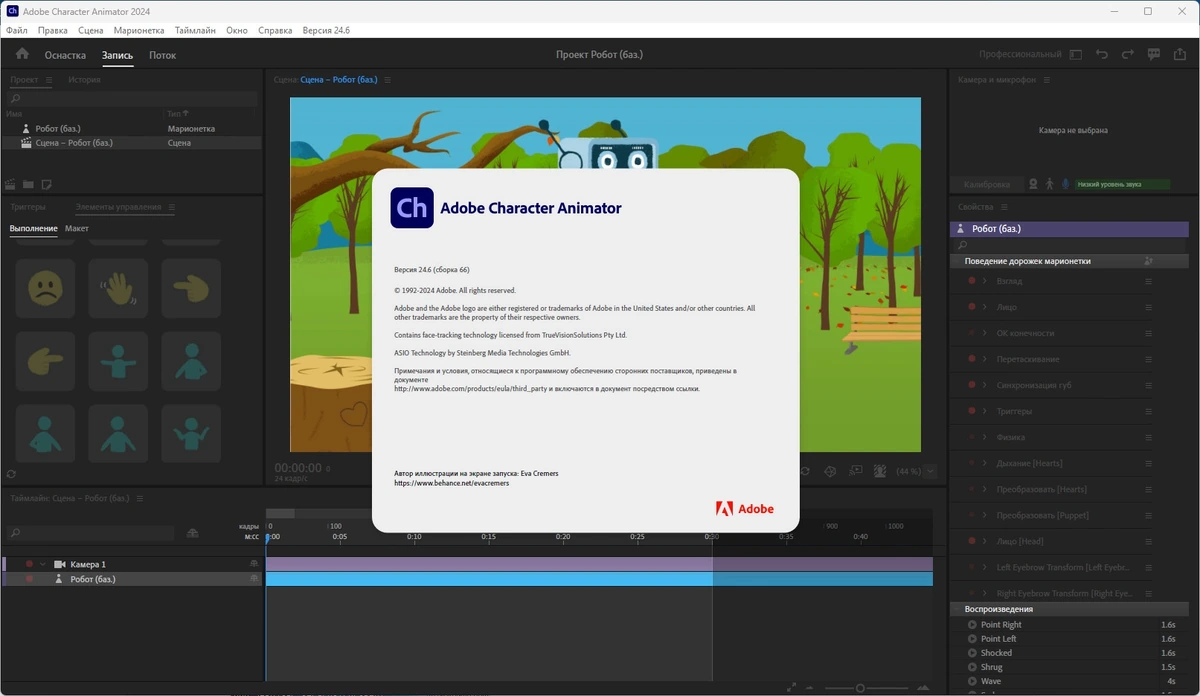Viewport: 1200px width, 696px height.
Task: Click the add behavior icon
Action: (x=1149, y=261)
